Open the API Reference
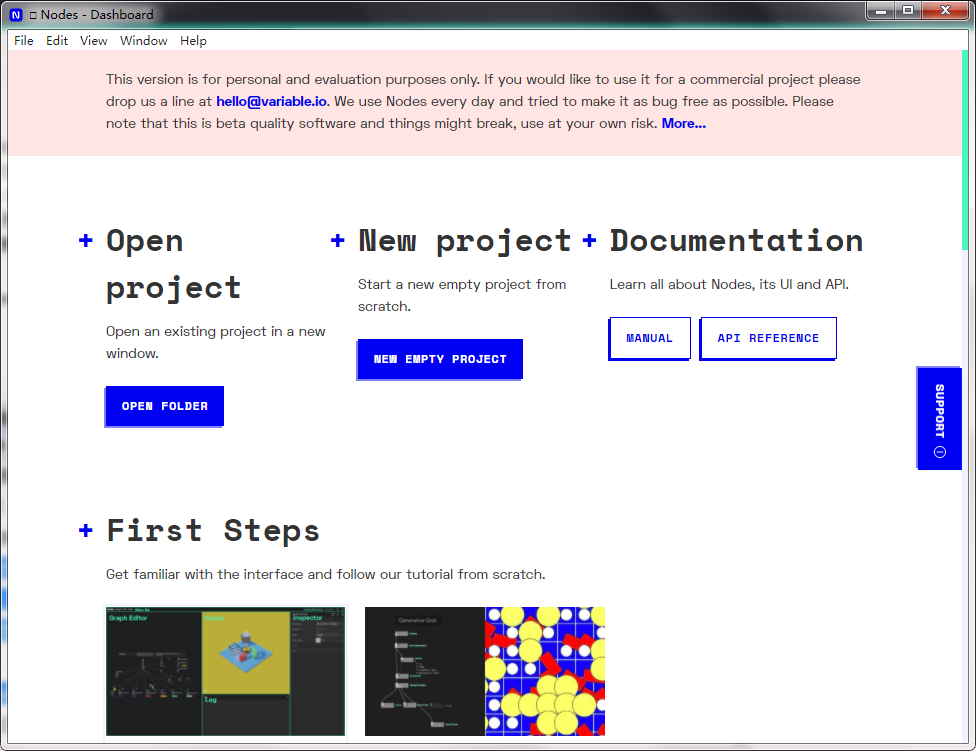 pyautogui.click(x=768, y=338)
